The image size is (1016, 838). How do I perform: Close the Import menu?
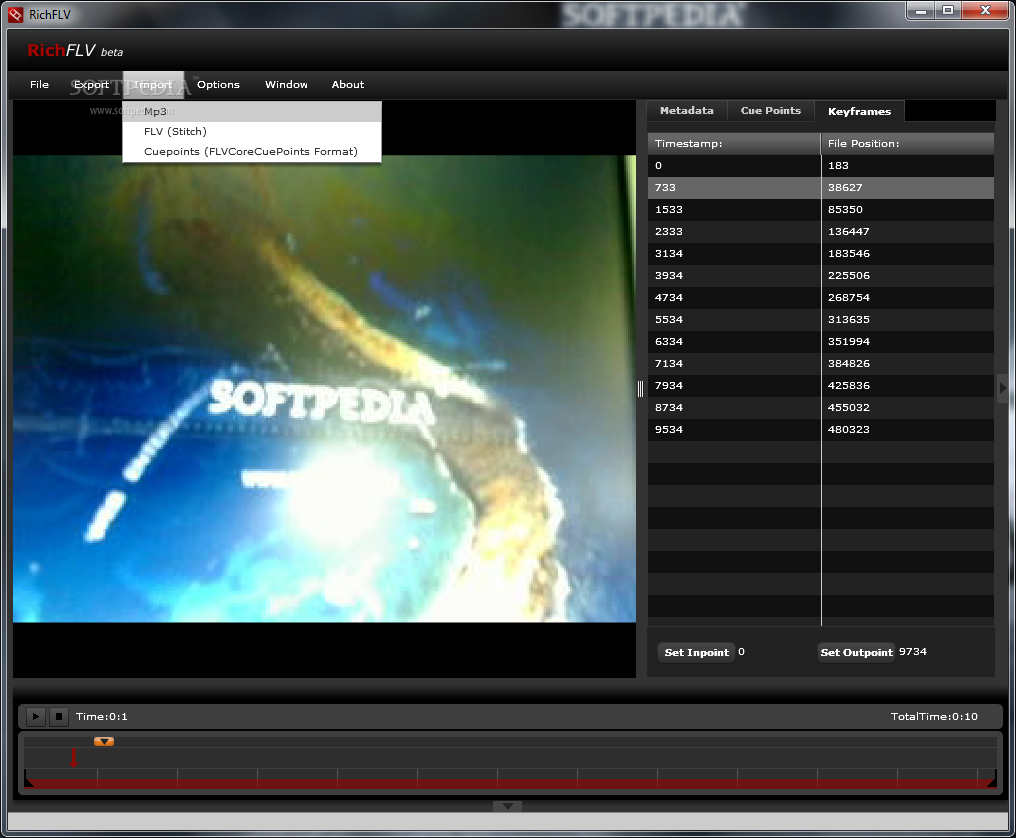(x=153, y=84)
